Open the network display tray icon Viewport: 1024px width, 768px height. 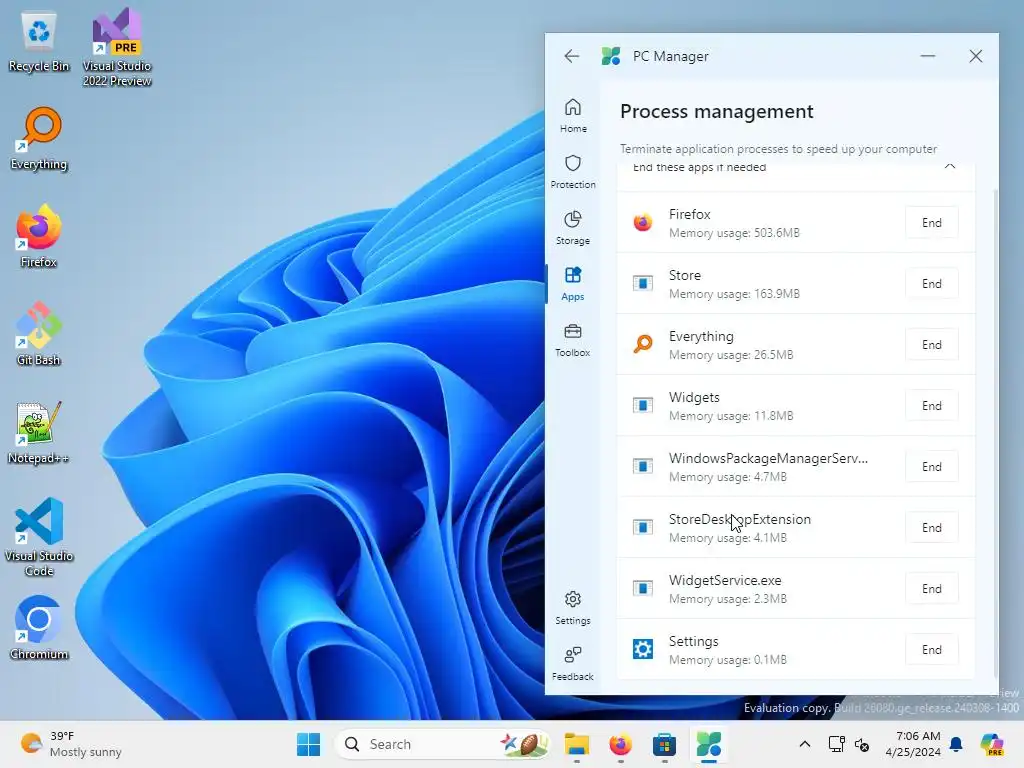click(x=837, y=744)
